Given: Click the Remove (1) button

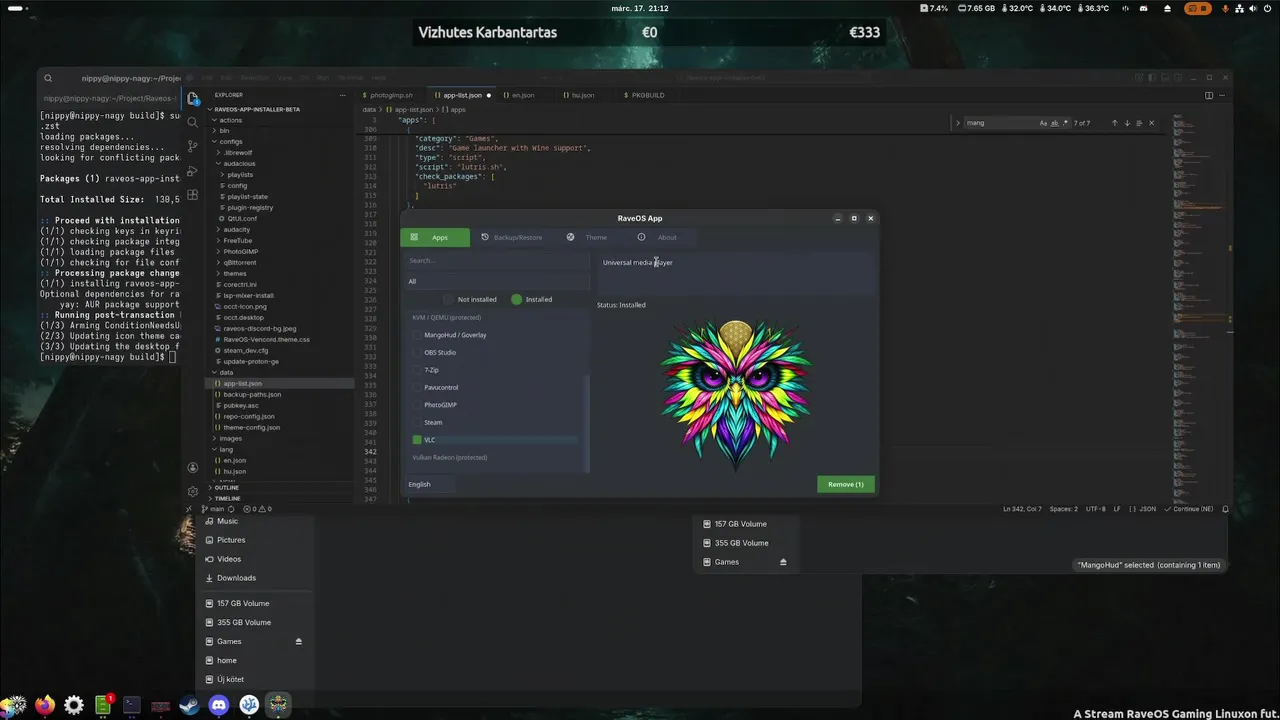Looking at the screenshot, I should tap(846, 484).
